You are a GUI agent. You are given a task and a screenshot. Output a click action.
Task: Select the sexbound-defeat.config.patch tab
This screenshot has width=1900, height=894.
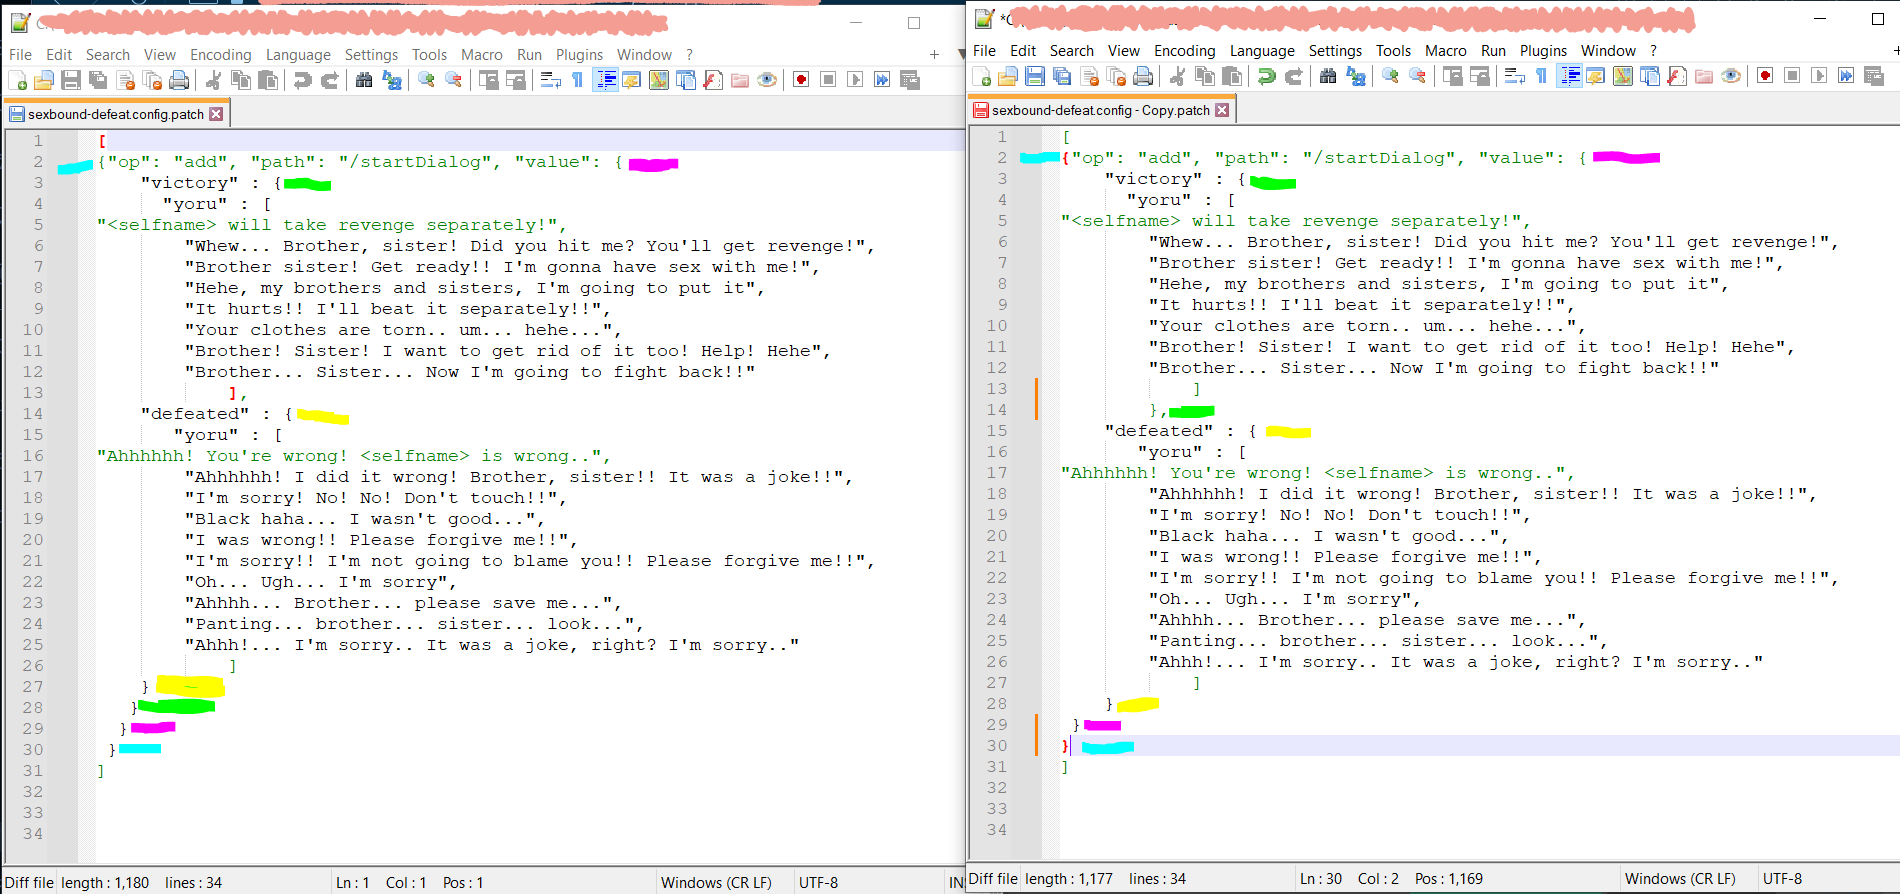coord(115,114)
